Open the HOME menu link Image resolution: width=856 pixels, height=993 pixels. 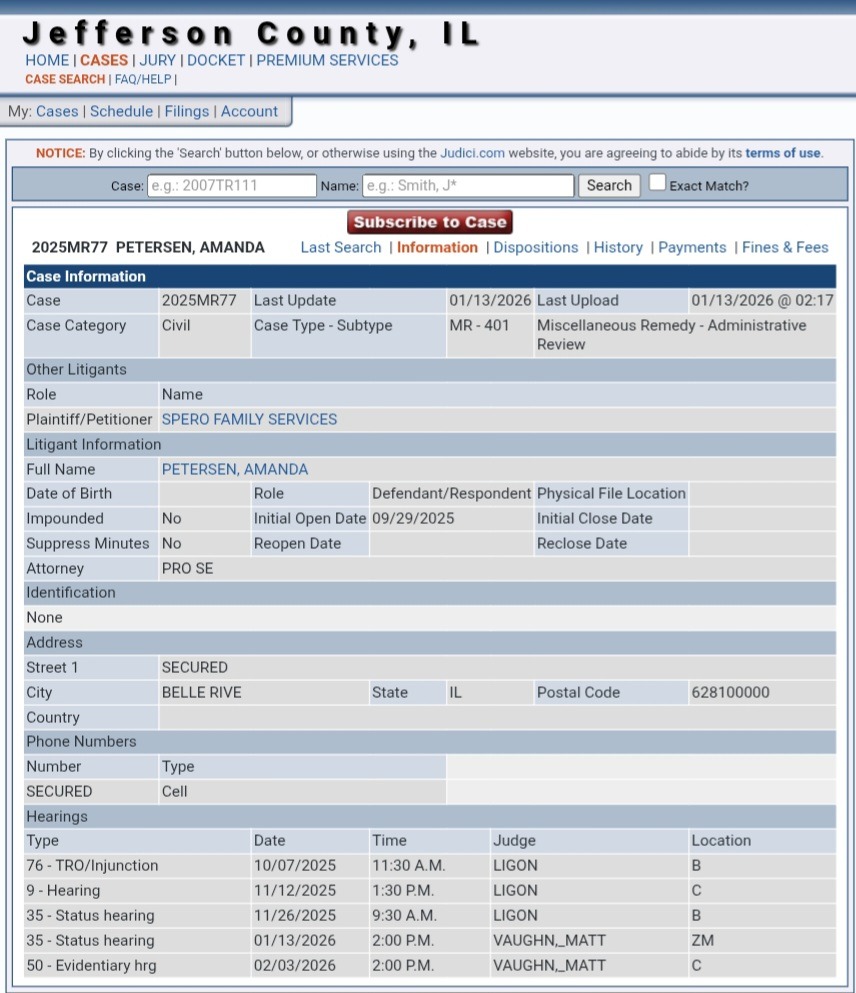pos(47,60)
